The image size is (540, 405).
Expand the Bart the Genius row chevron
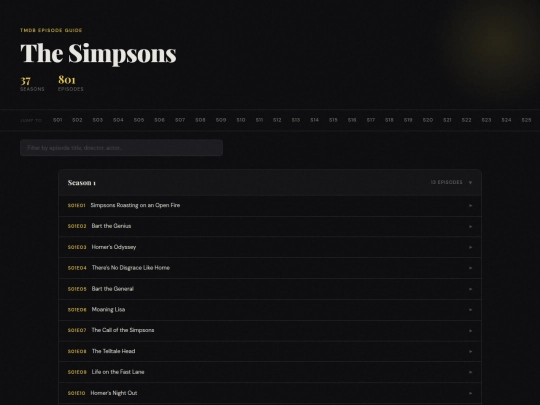(470, 226)
